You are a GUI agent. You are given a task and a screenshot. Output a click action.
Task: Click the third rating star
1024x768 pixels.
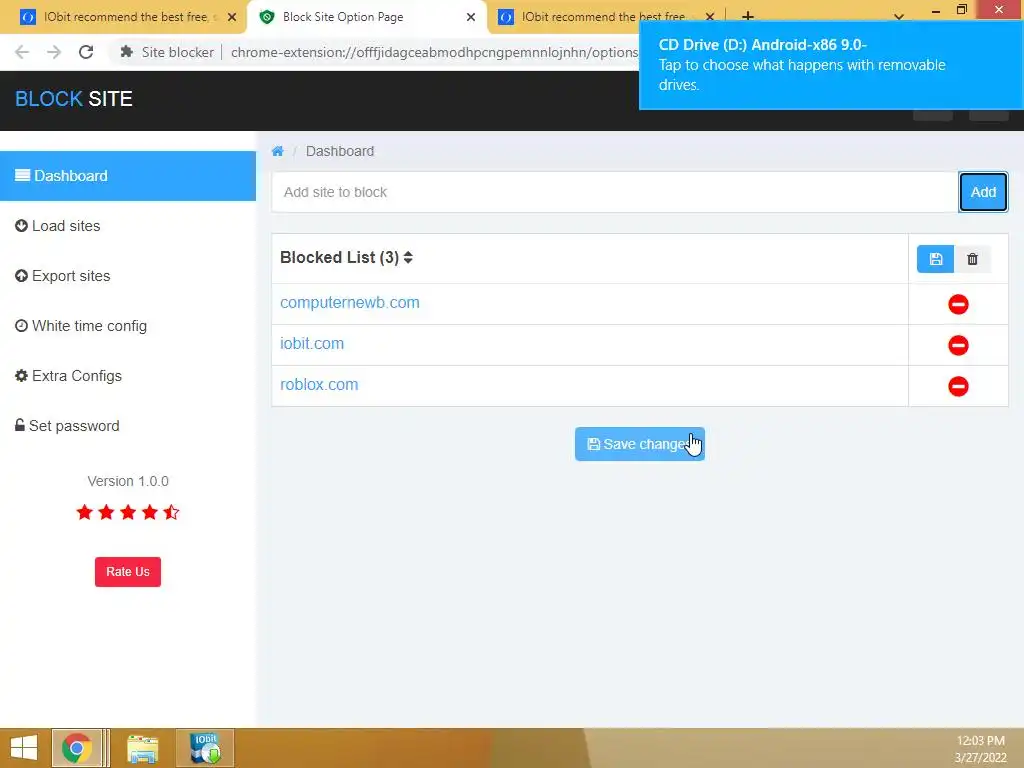(128, 513)
